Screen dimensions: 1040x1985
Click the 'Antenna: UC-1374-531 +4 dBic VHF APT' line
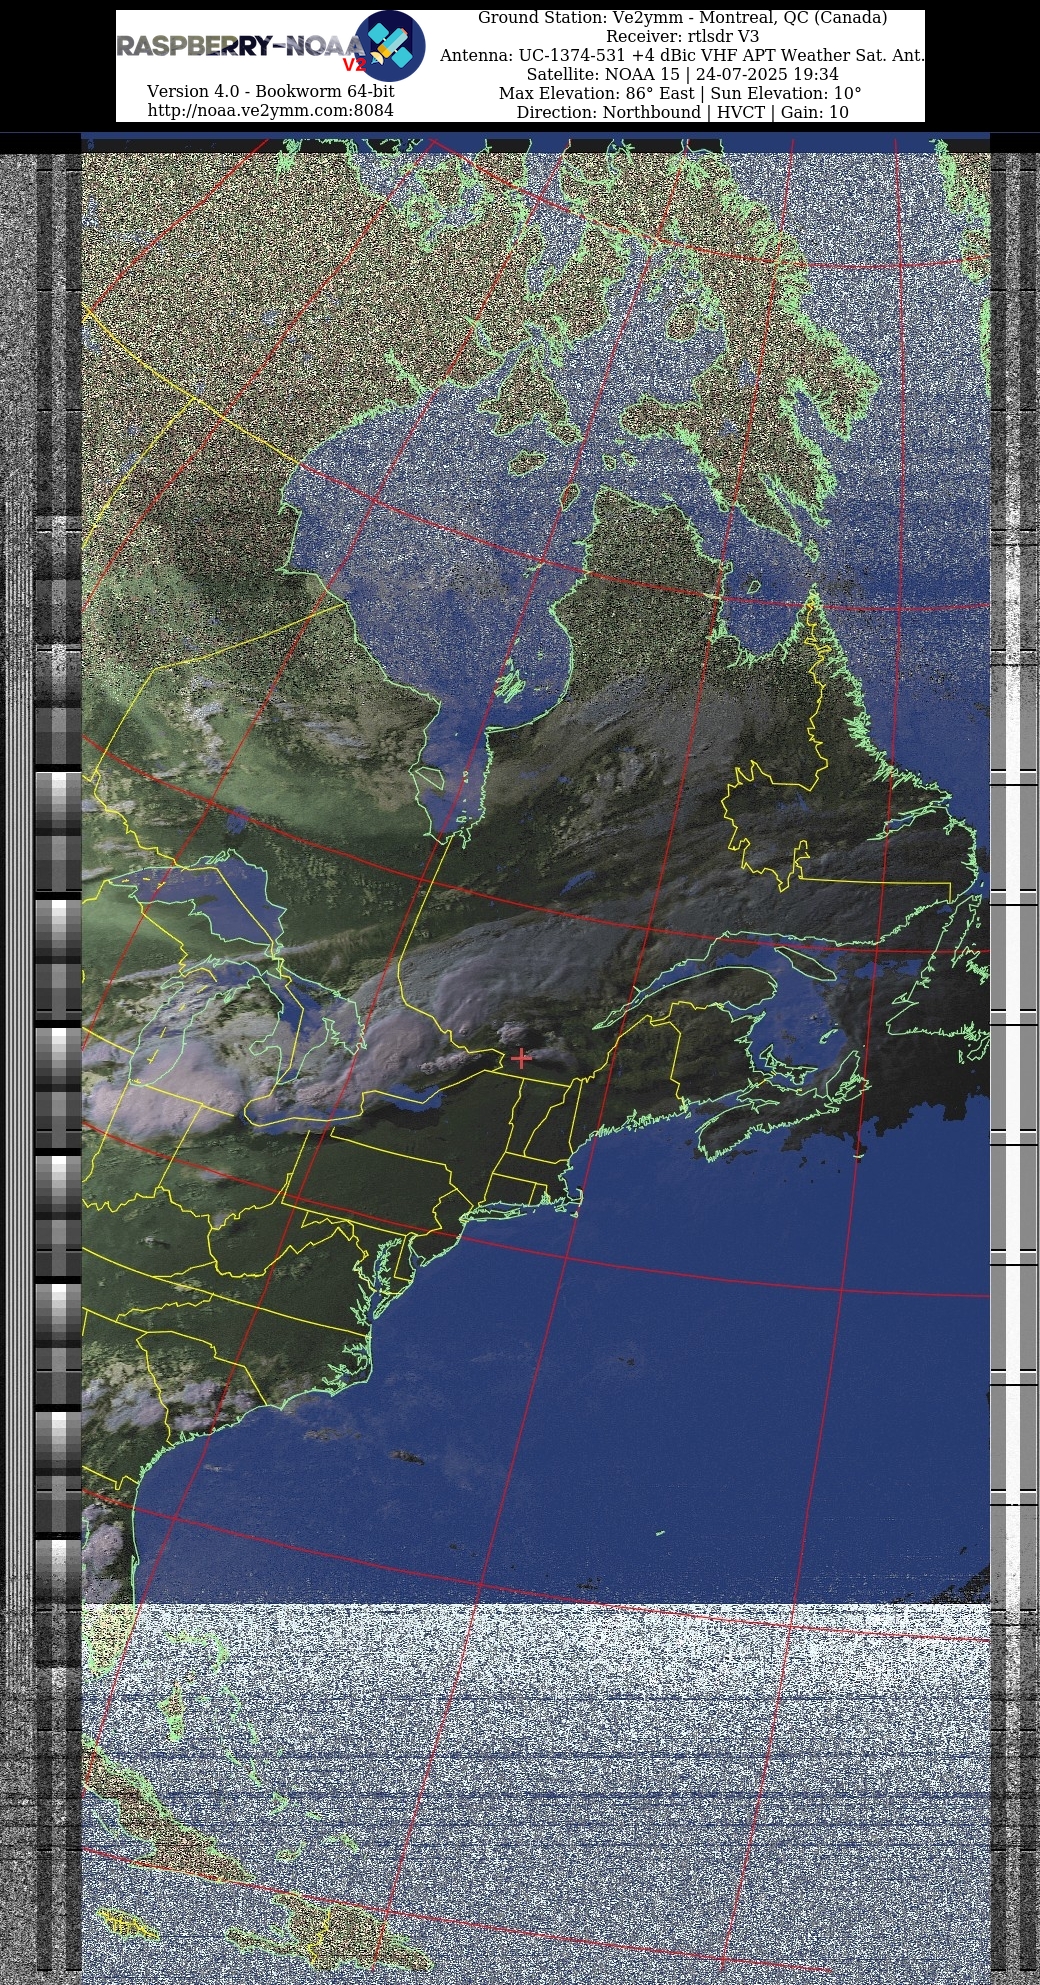click(682, 55)
